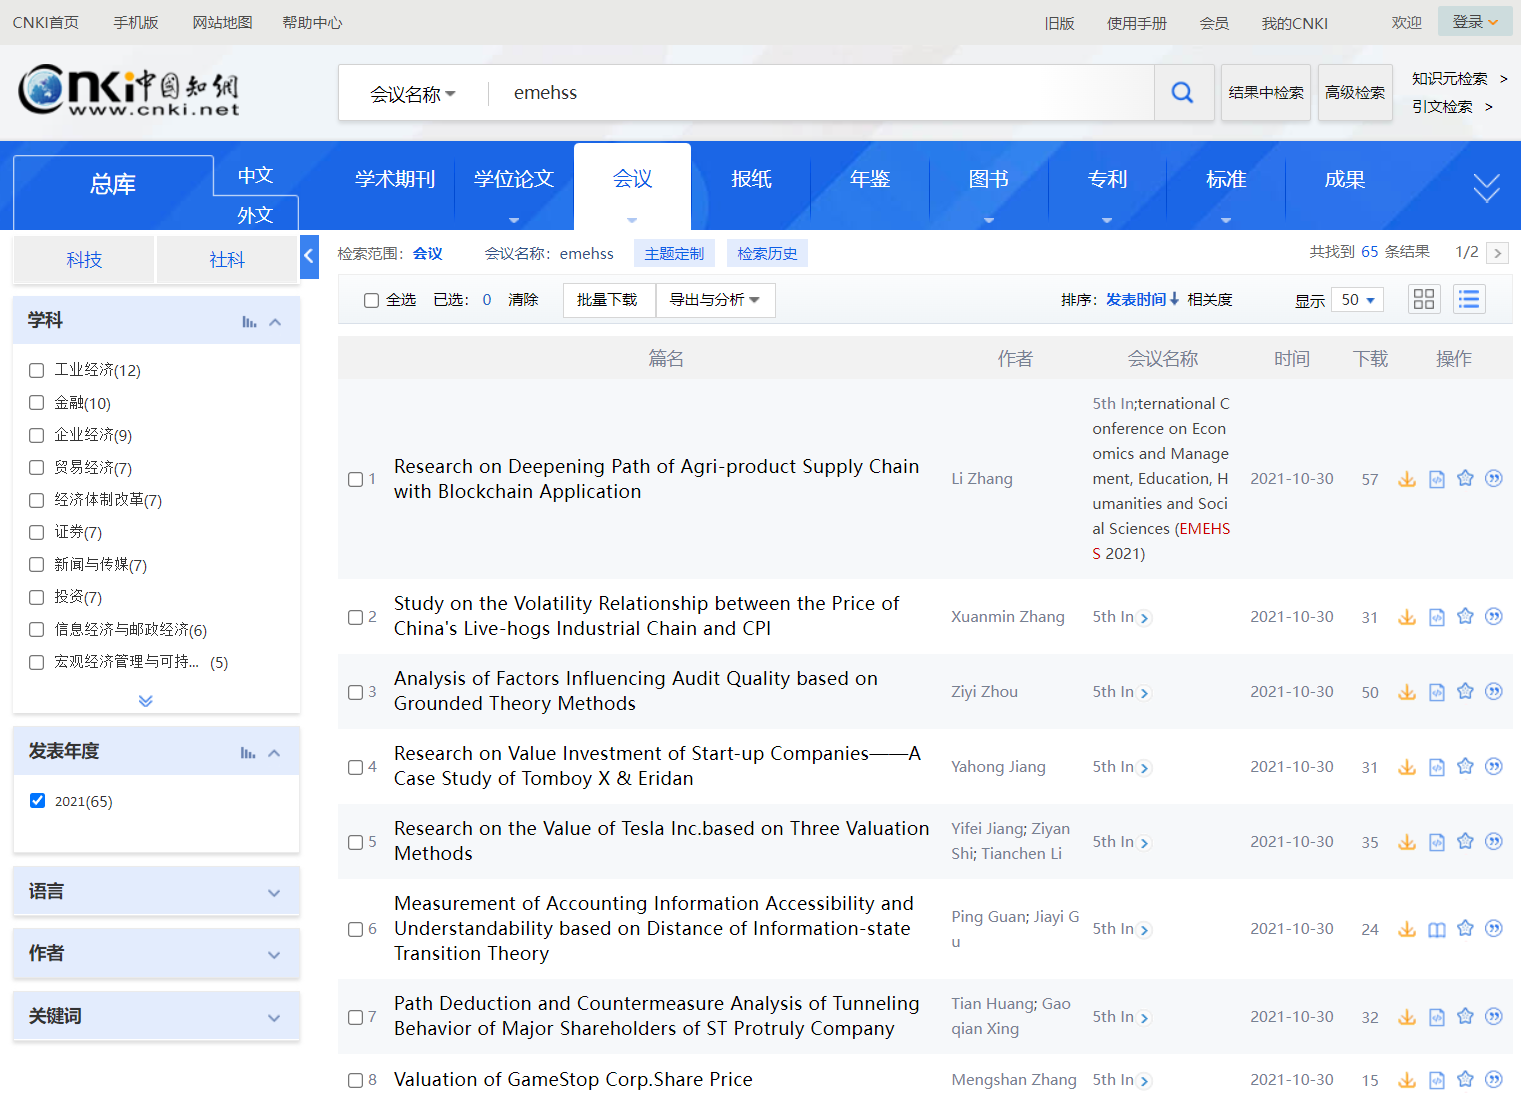Switch to the 学术期刊 tab
The image size is (1521, 1101).
point(395,179)
